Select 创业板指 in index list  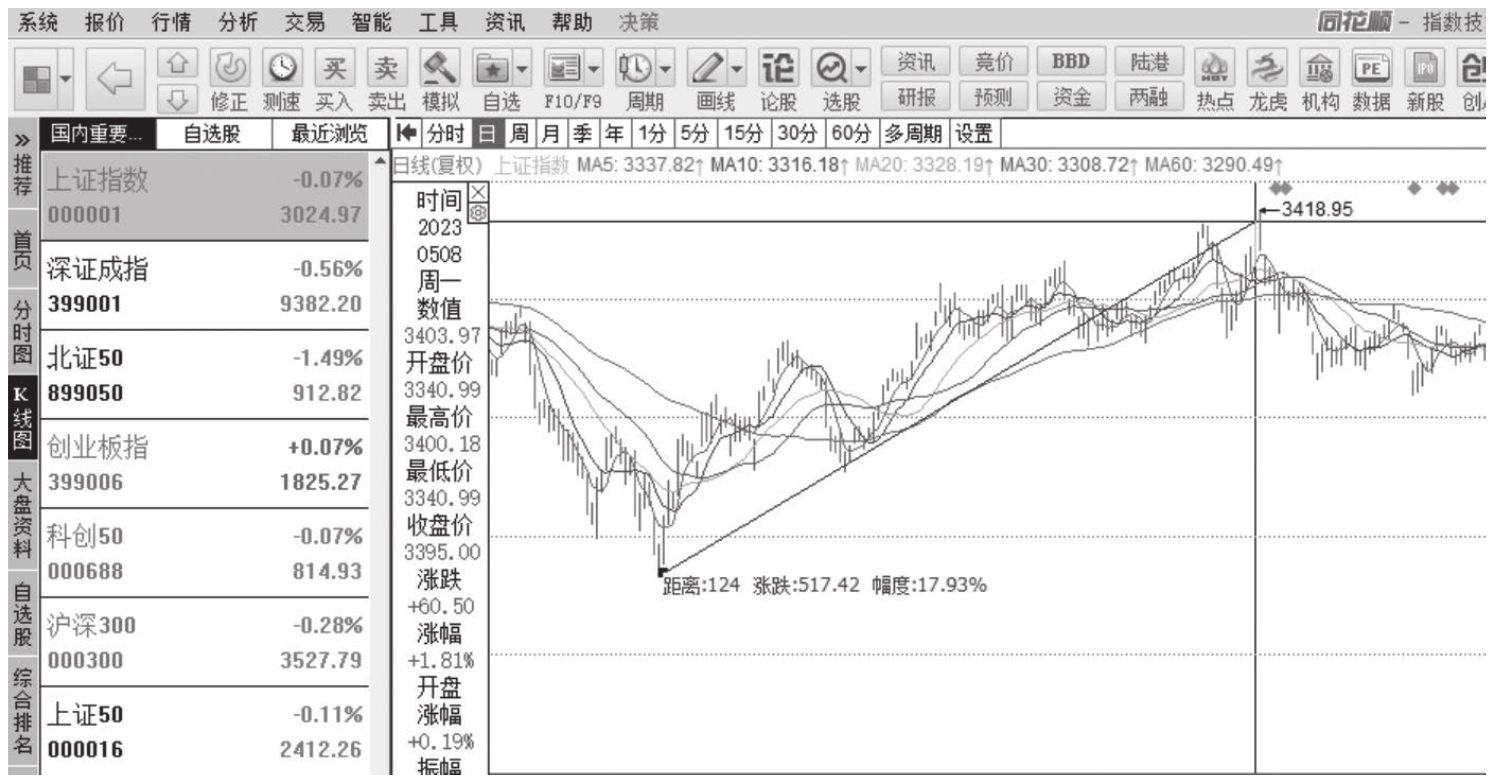[x=205, y=464]
